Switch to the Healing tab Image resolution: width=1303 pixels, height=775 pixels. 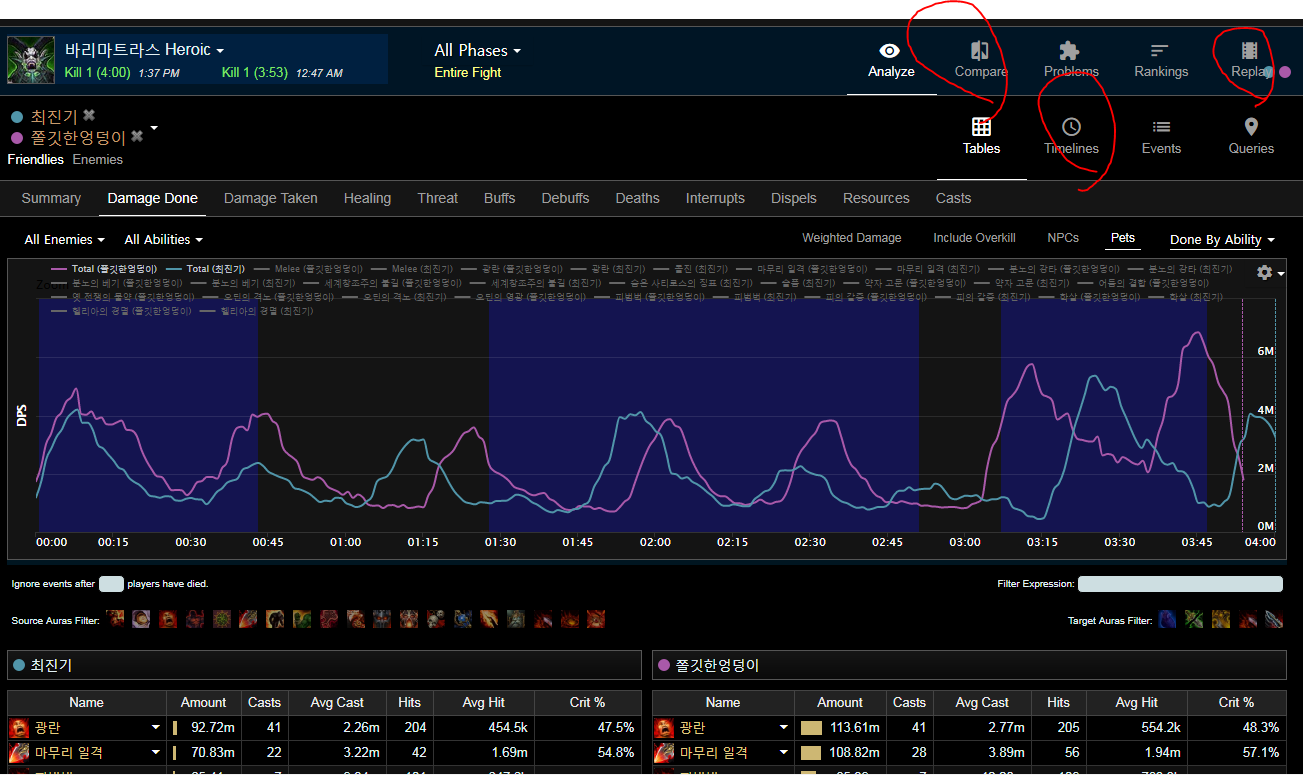pyautogui.click(x=367, y=198)
